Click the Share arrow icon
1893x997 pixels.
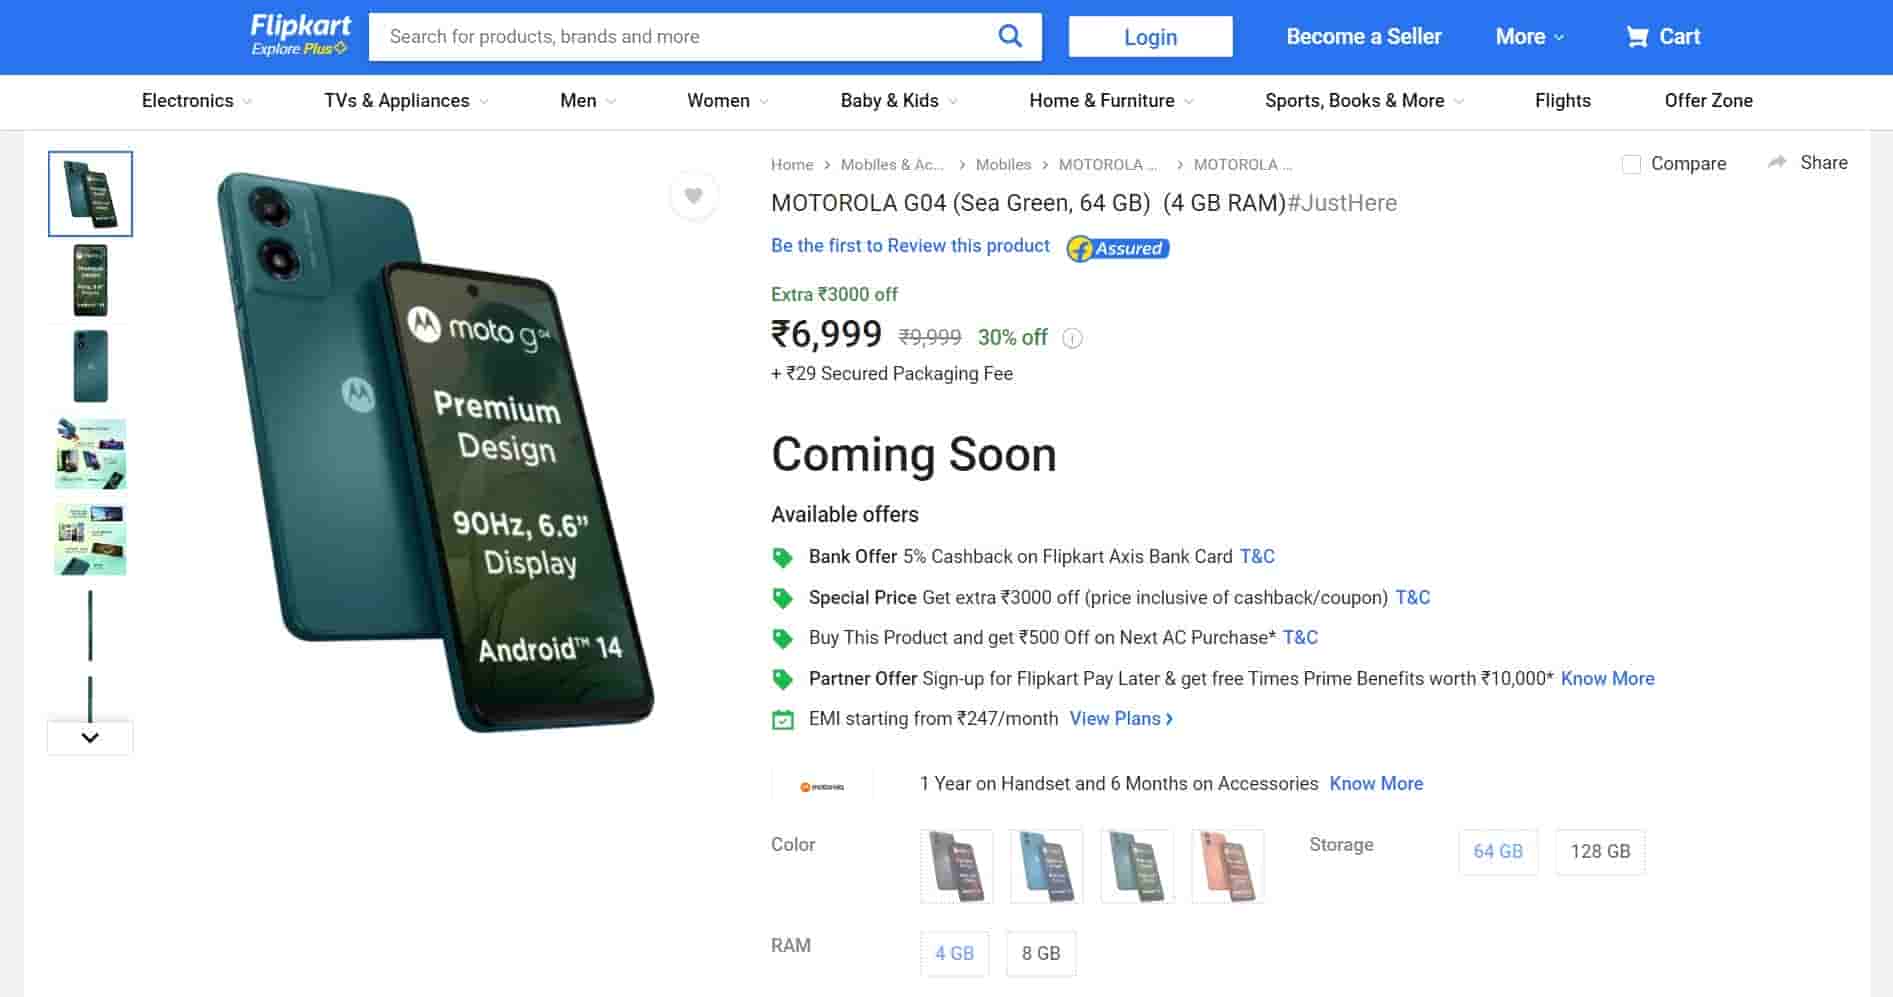click(x=1777, y=162)
